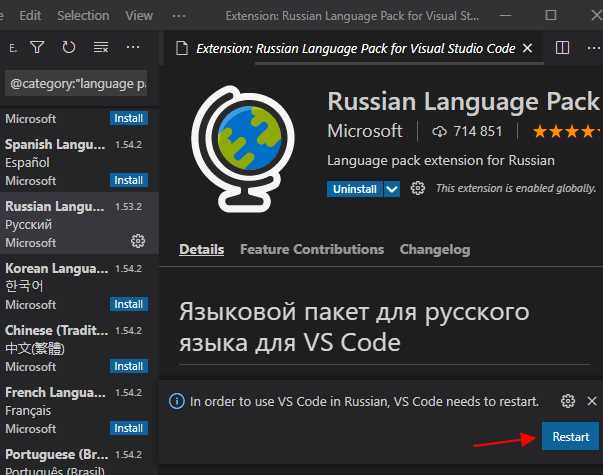Focus the @category language packs search box
Screen dimensions: 603x475
(76, 83)
